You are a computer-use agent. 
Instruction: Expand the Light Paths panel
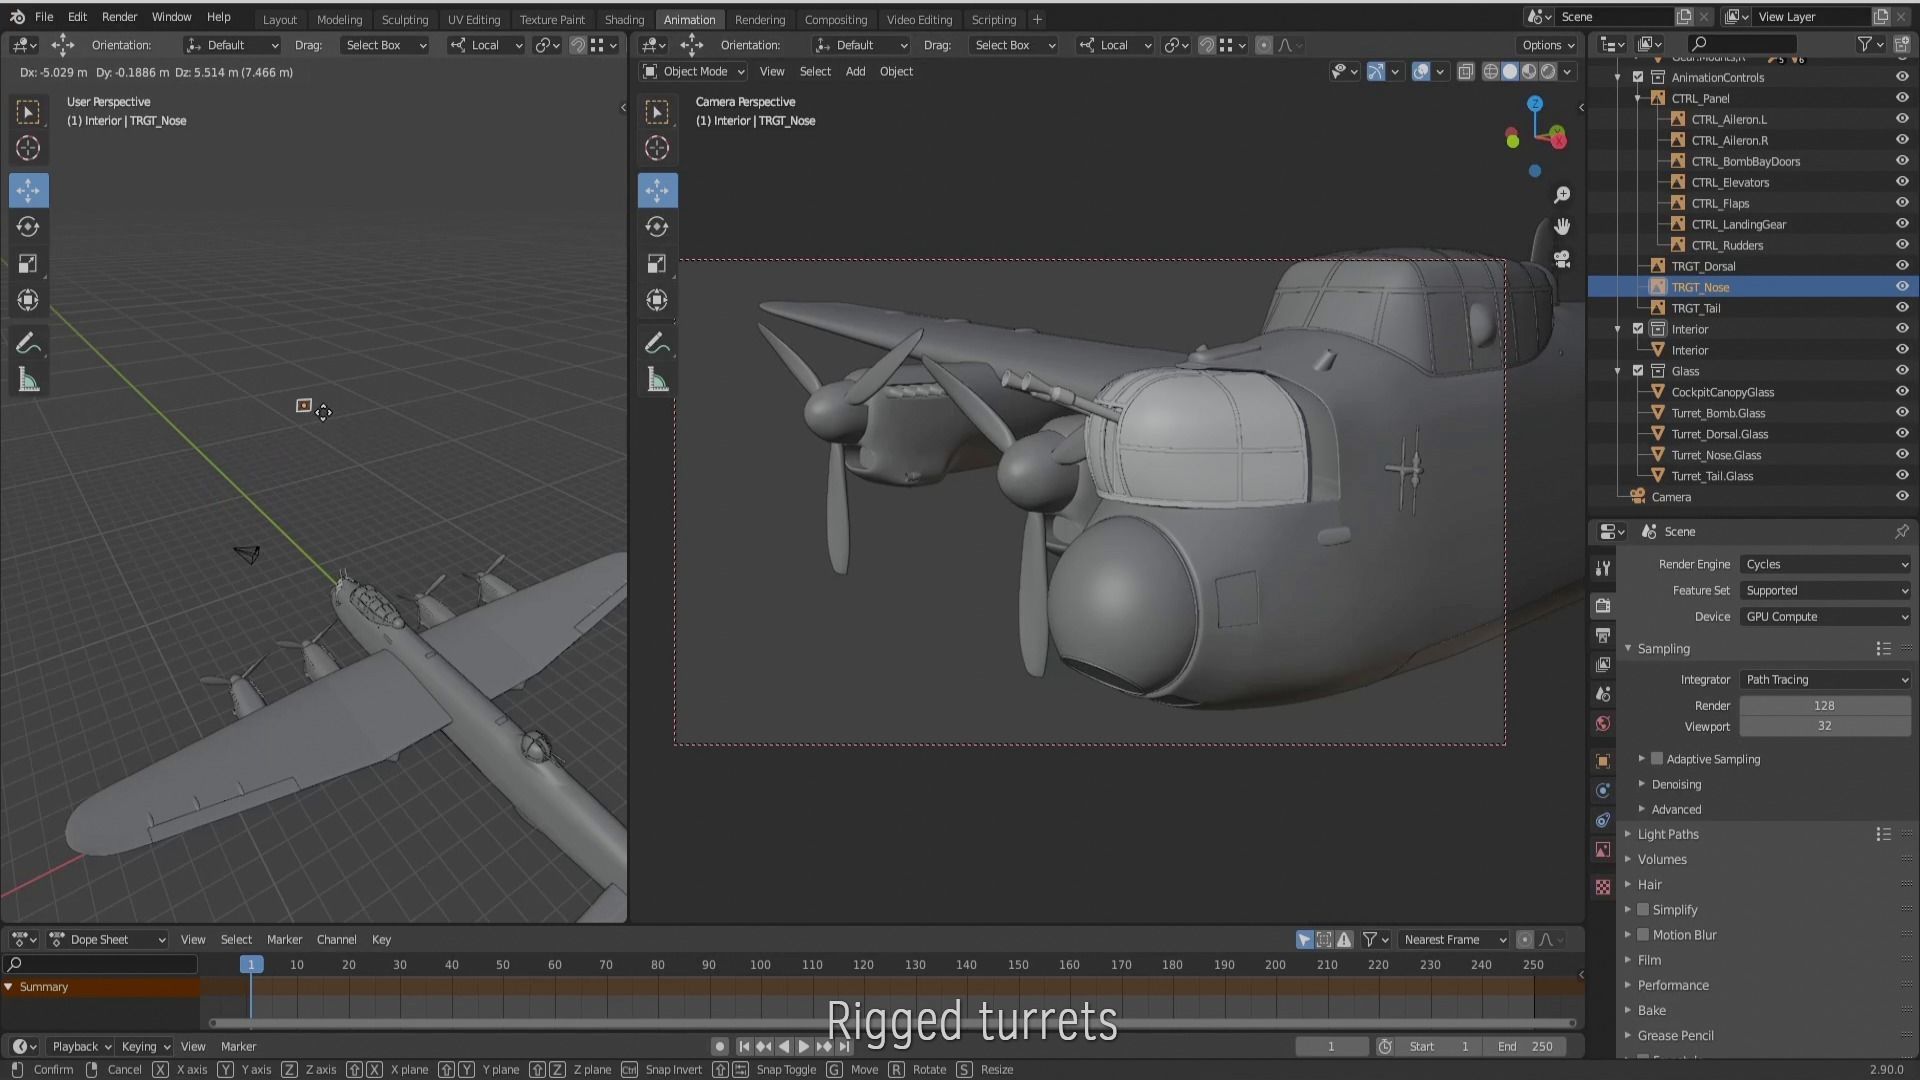(x=1668, y=834)
